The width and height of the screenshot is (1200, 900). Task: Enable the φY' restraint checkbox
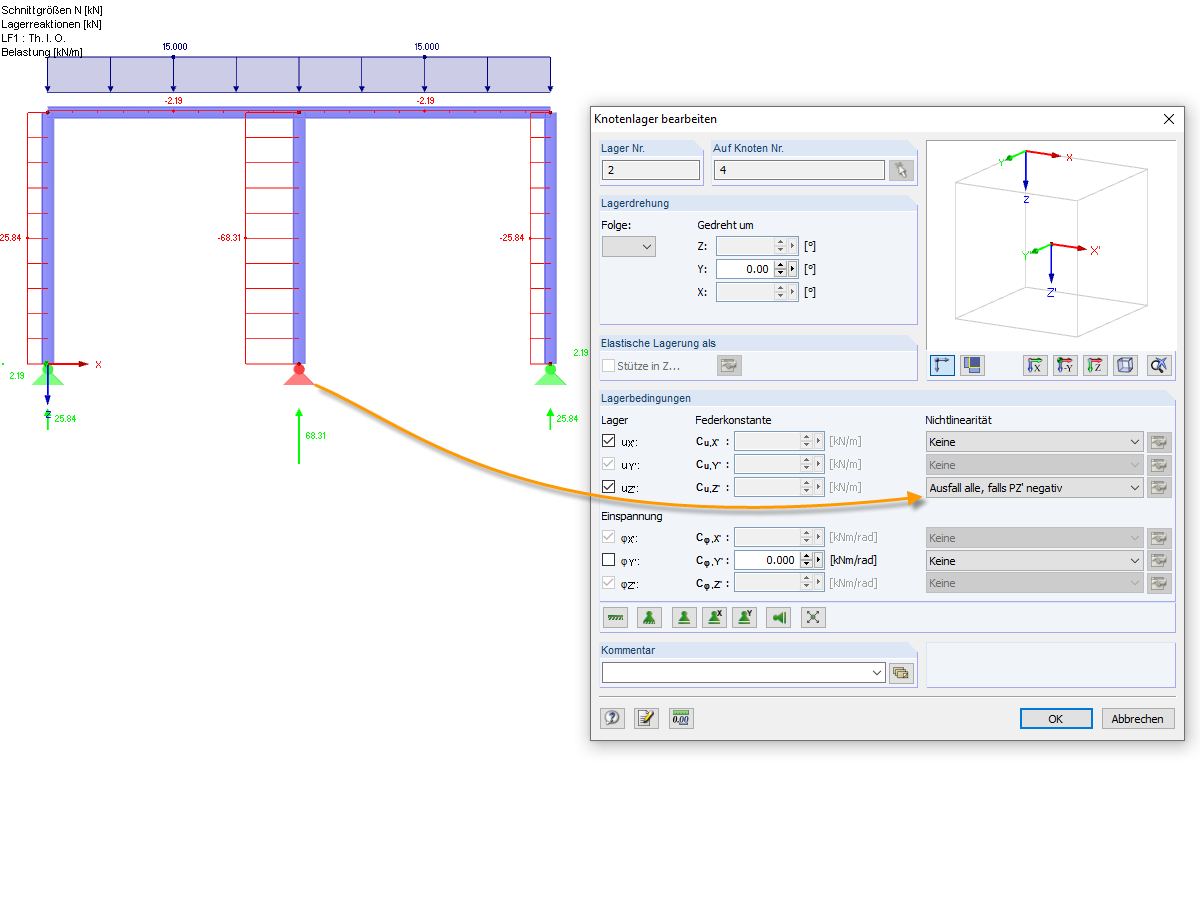tap(609, 561)
